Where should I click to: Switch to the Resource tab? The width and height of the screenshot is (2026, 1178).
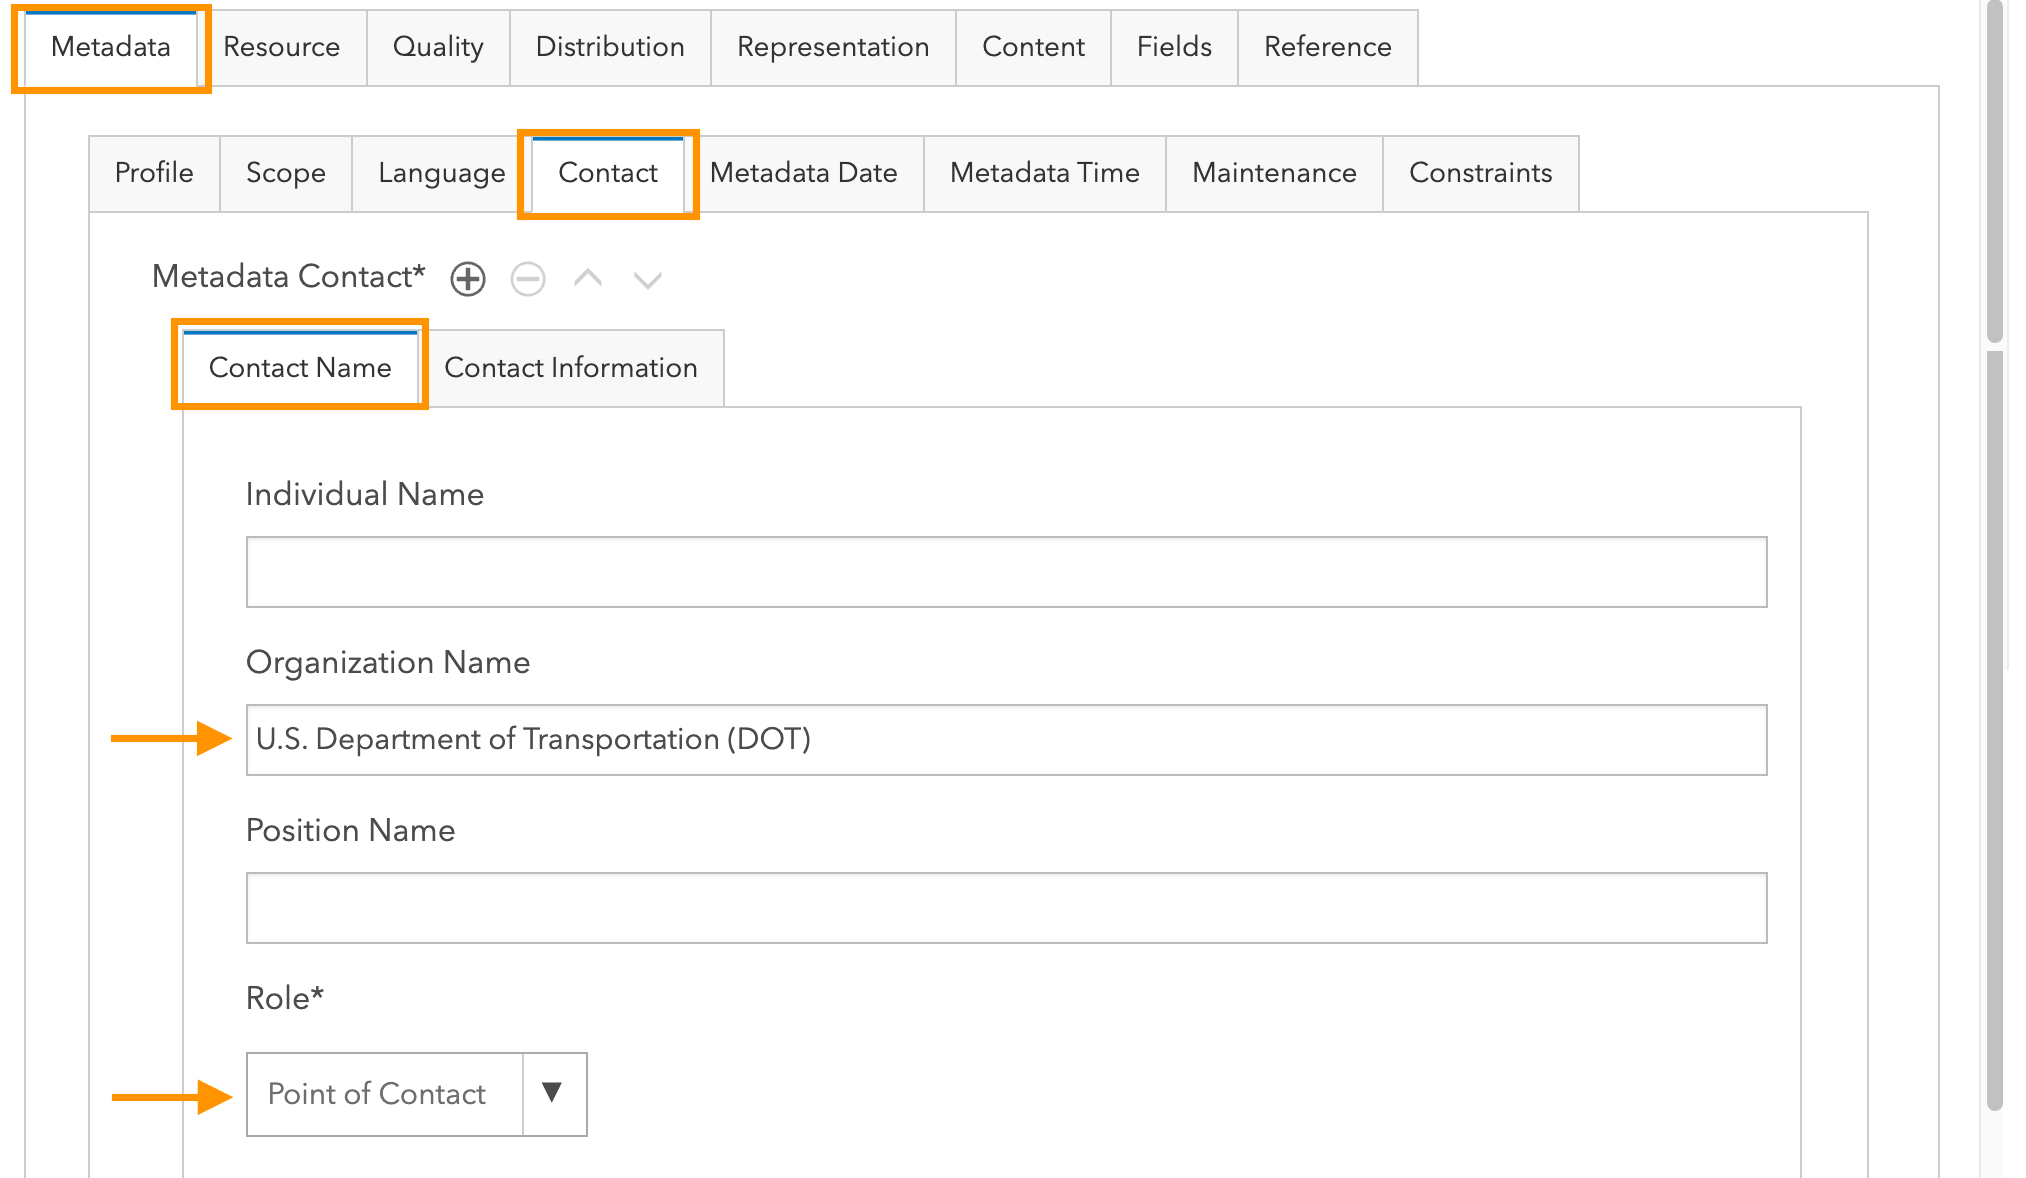(x=281, y=46)
